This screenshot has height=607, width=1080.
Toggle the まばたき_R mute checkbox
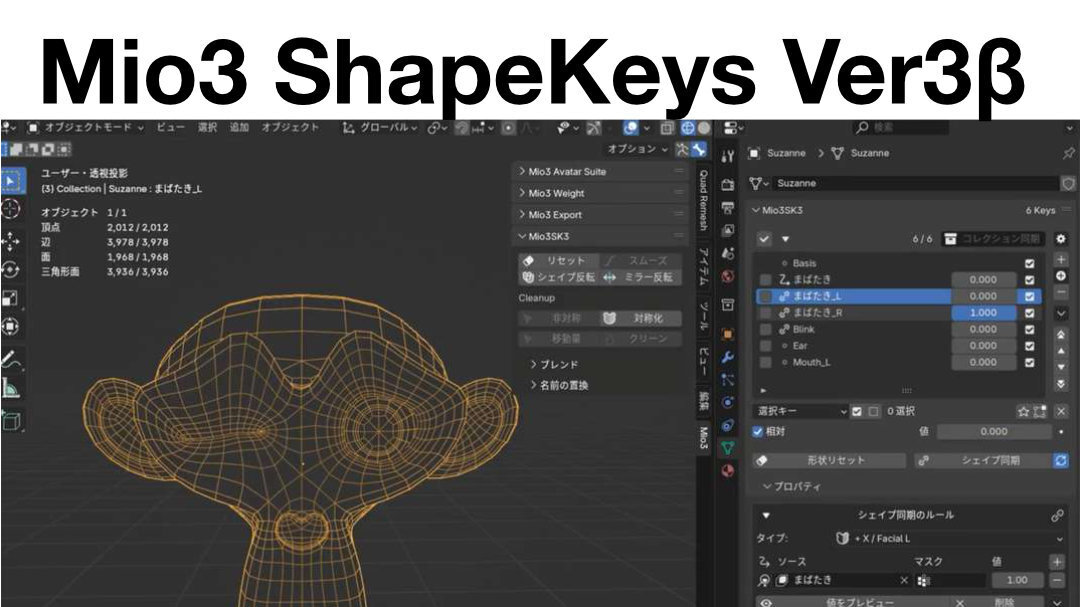[x=1029, y=313]
